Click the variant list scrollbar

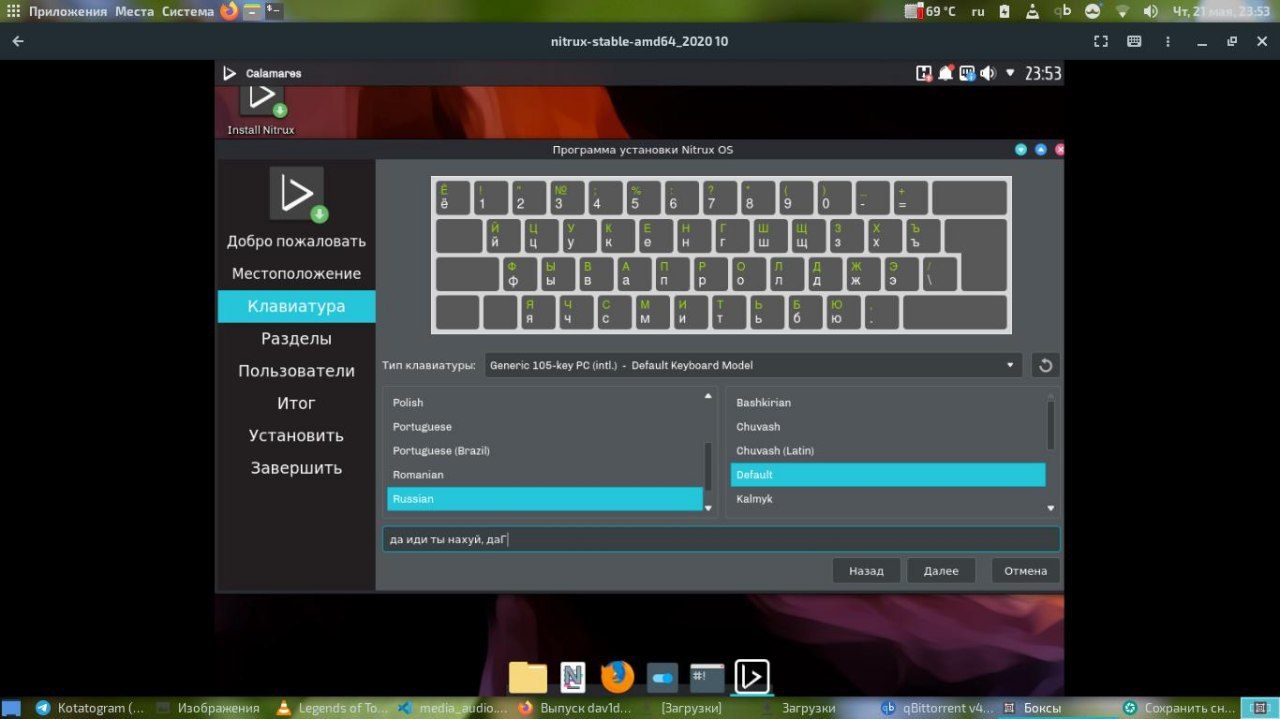pos(1051,424)
